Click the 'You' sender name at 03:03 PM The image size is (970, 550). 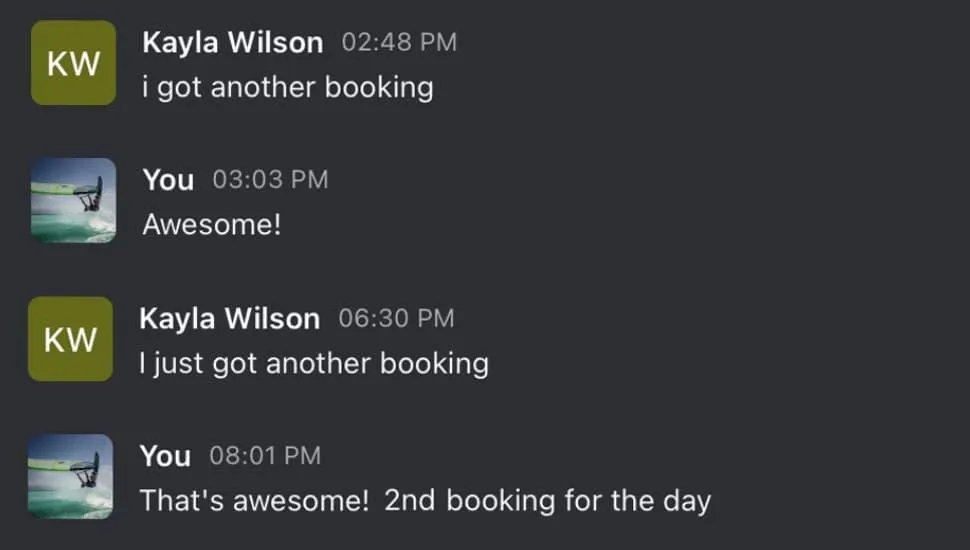click(168, 180)
